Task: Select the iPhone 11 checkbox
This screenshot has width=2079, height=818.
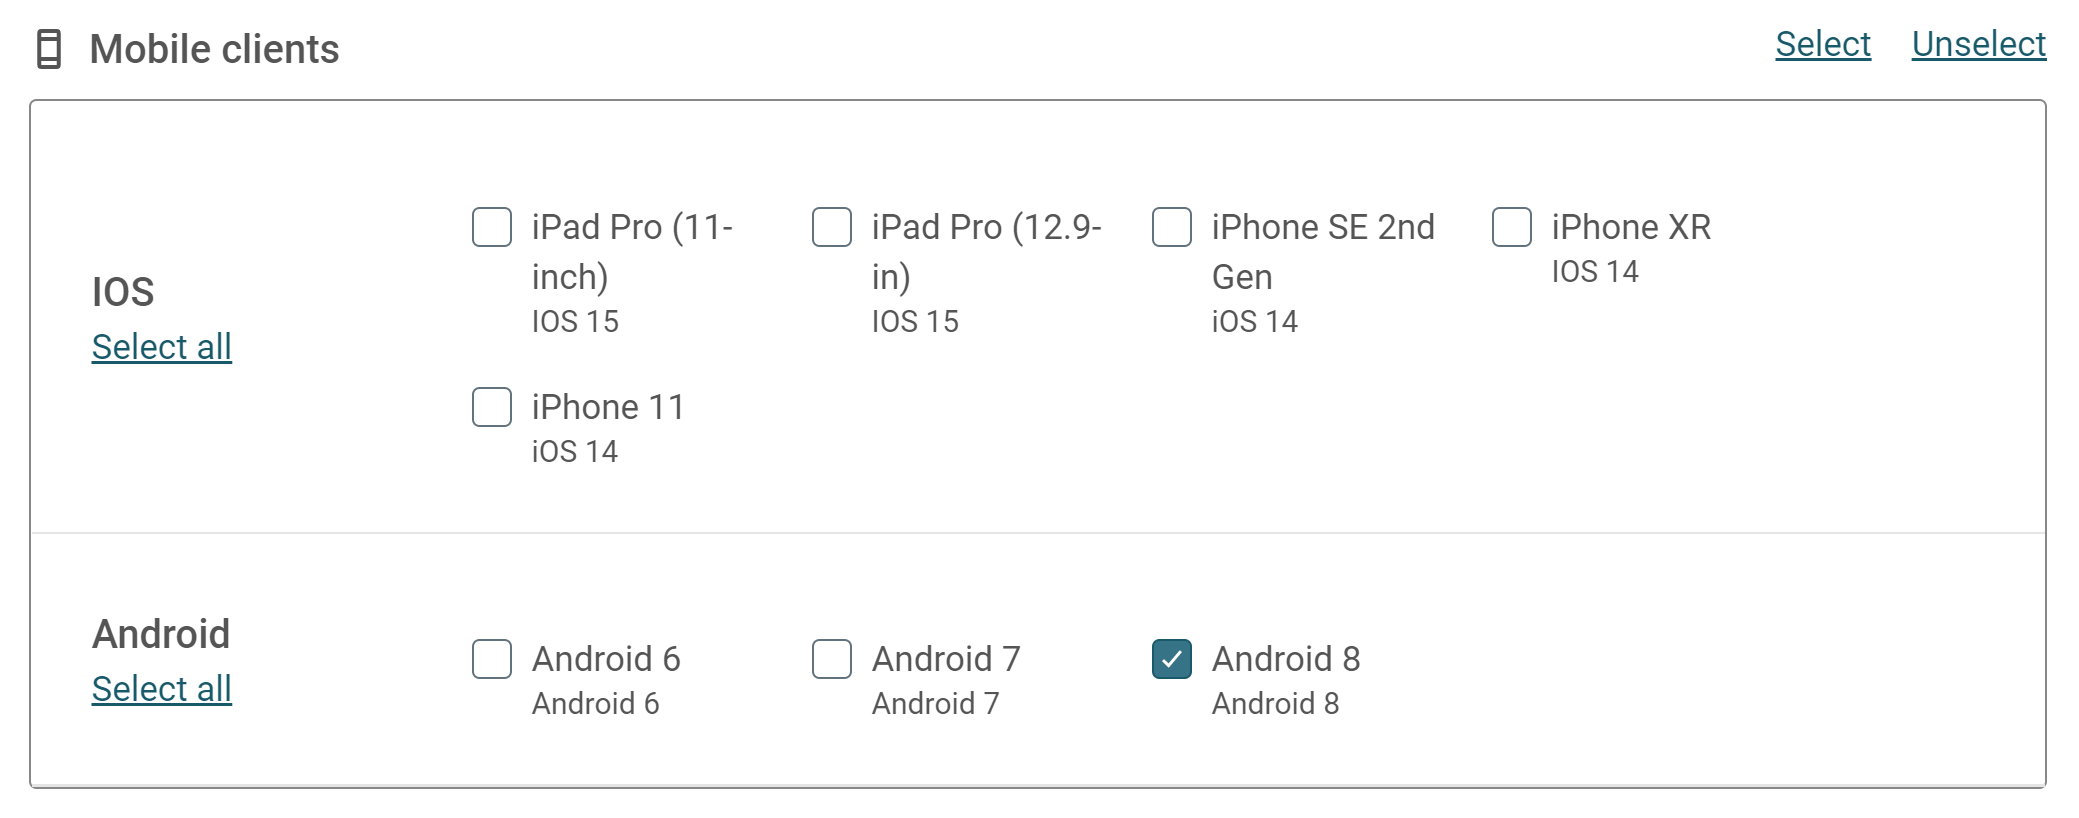Action: (x=492, y=407)
